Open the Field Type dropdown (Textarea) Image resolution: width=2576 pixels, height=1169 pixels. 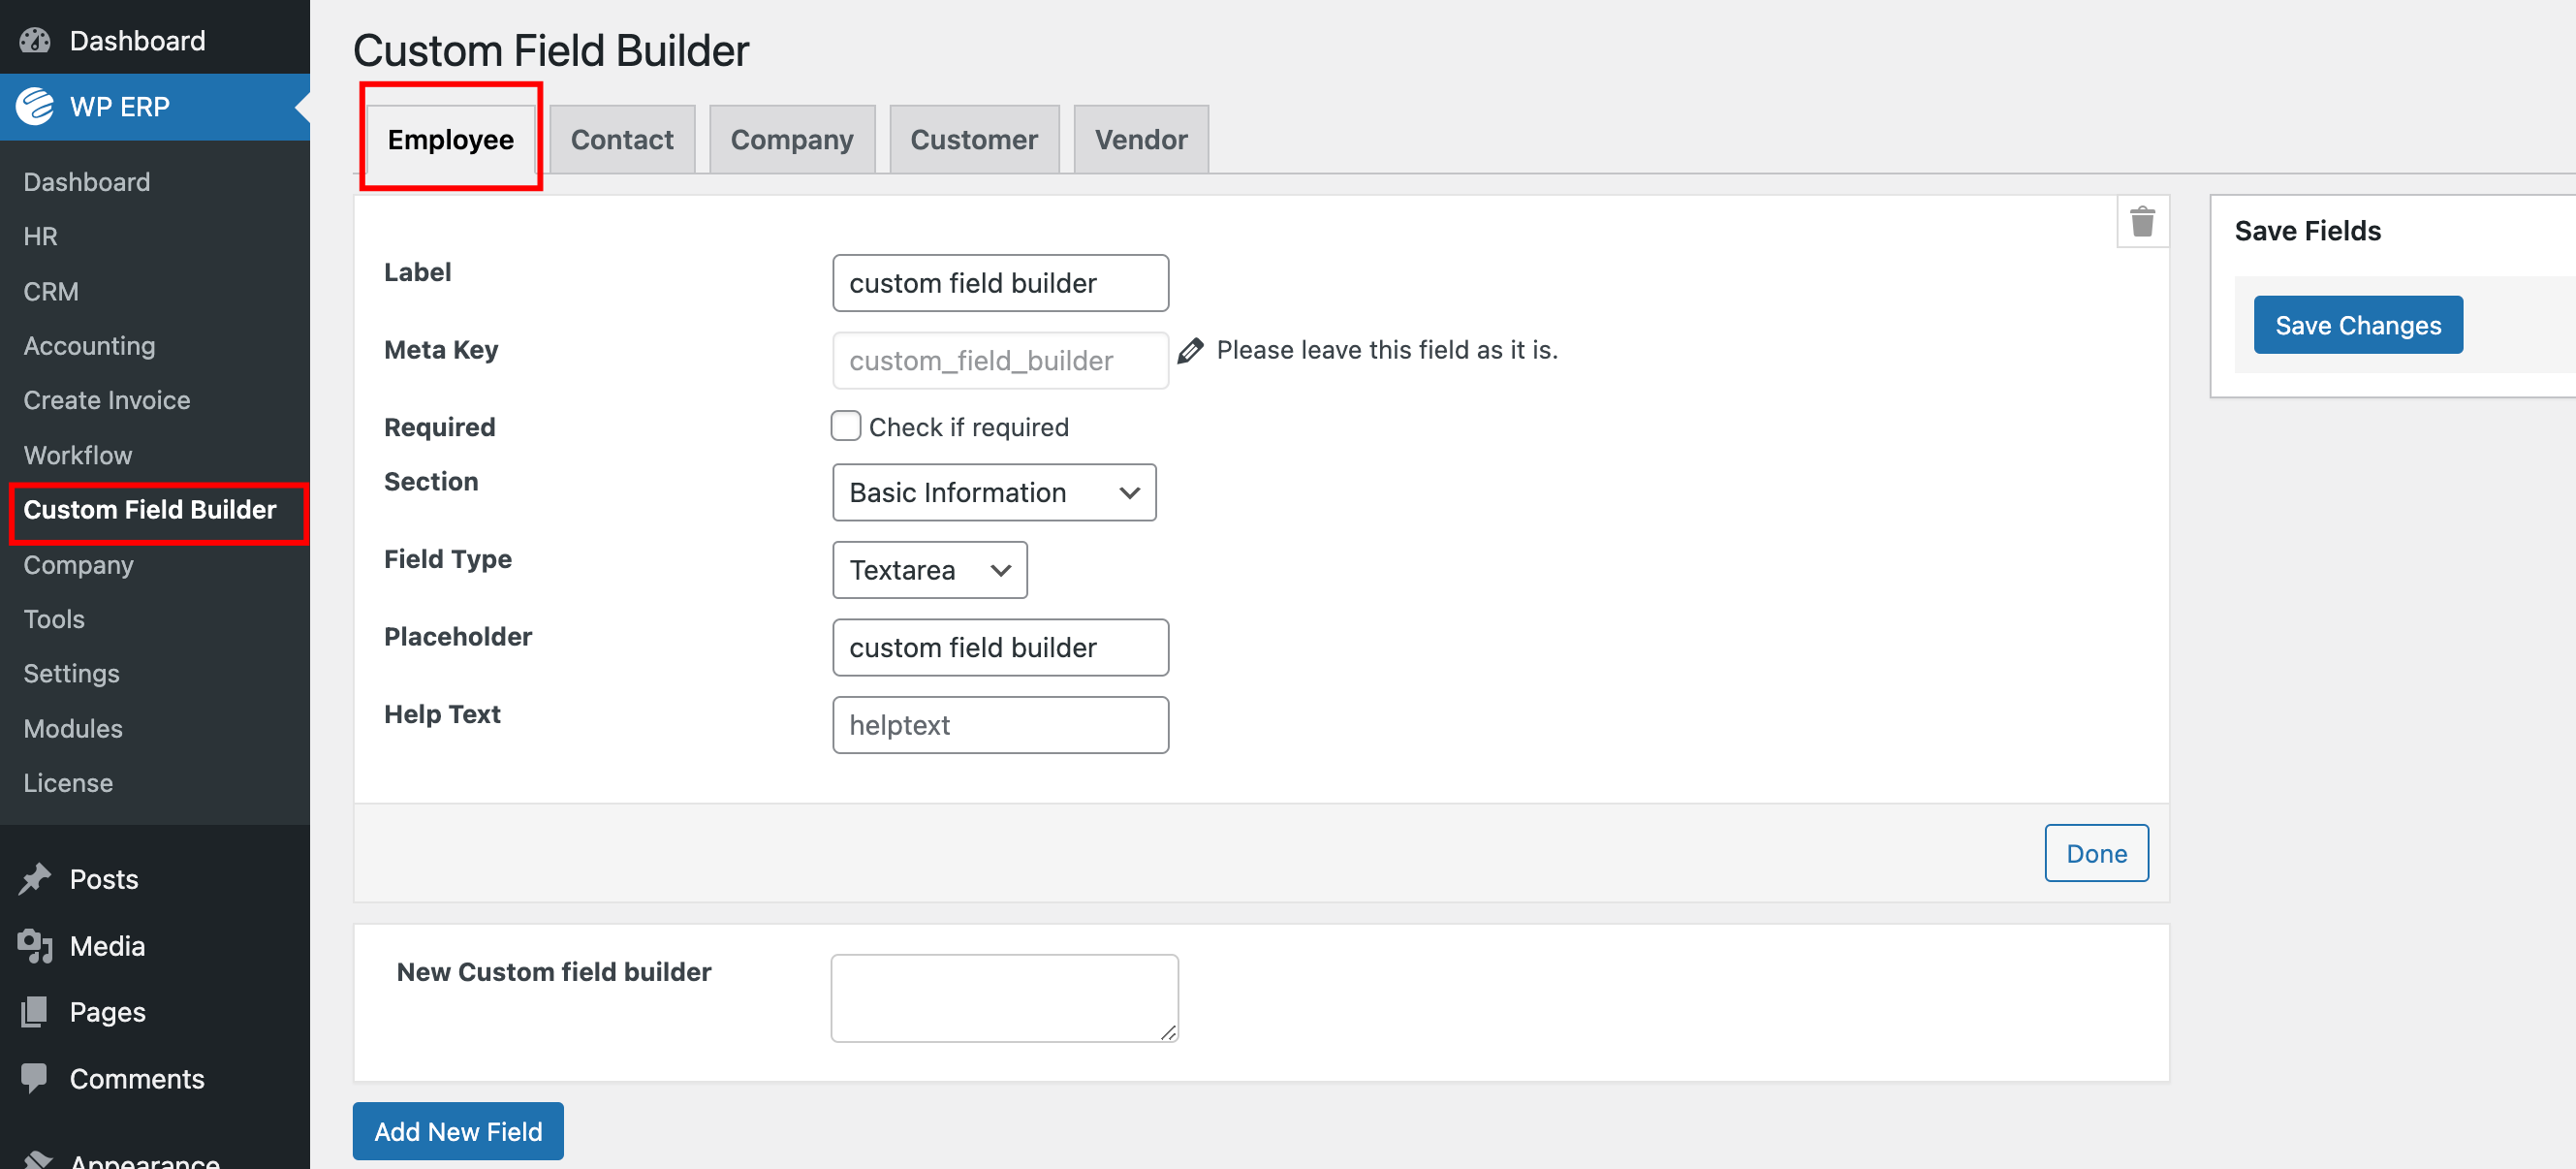(930, 570)
